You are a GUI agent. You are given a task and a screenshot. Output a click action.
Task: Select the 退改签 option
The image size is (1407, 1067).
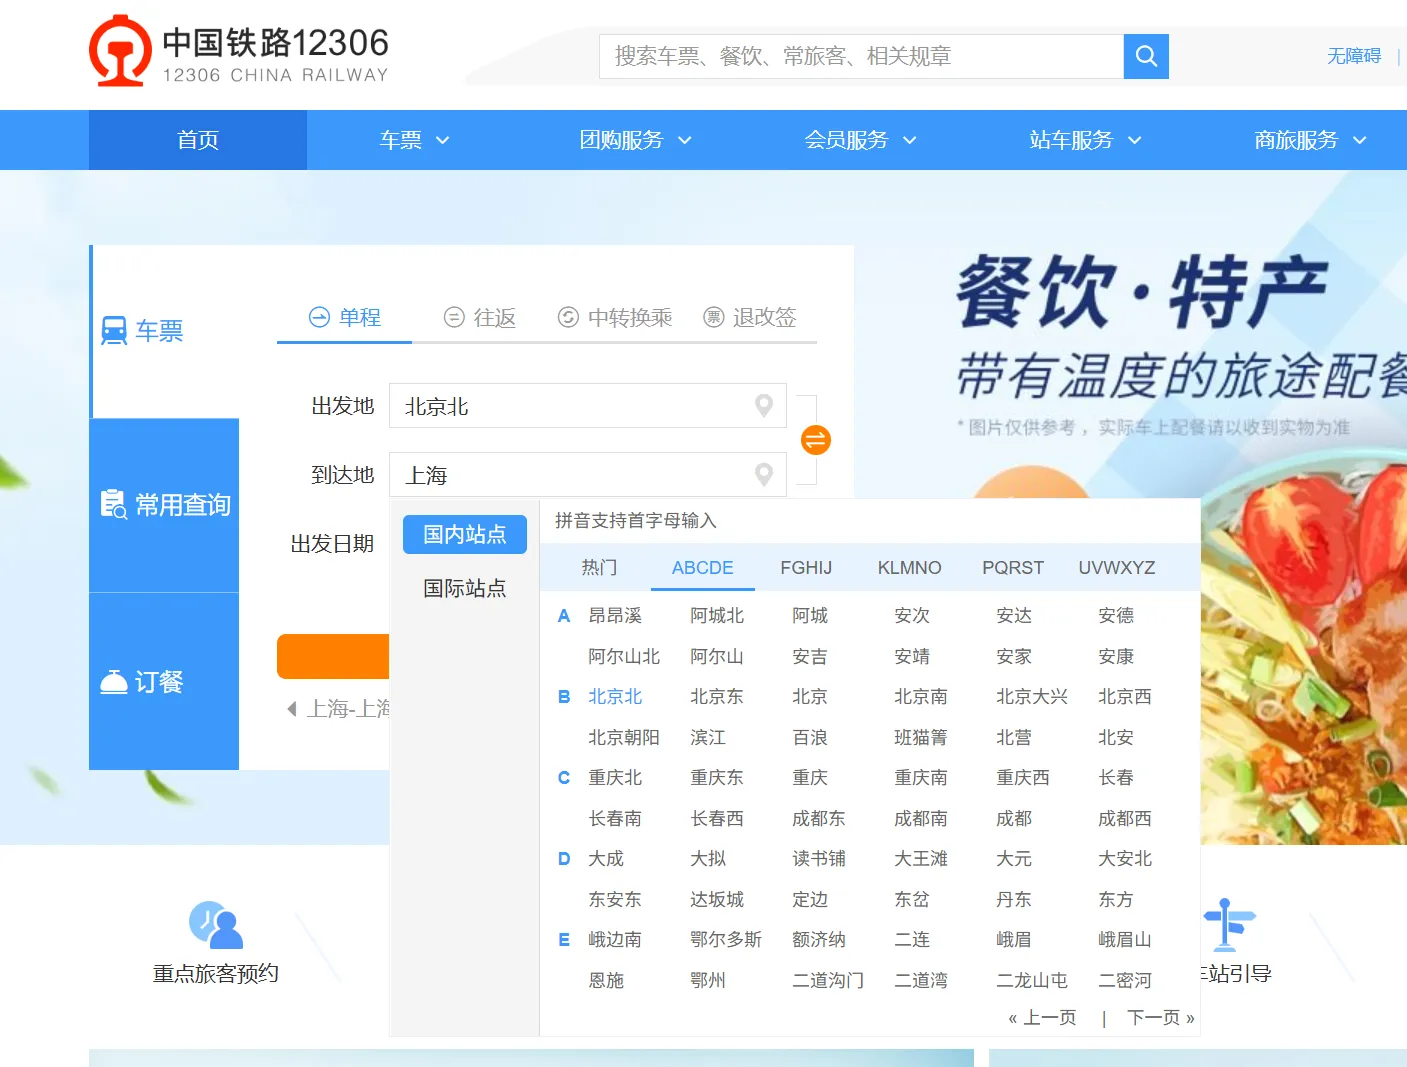tap(750, 318)
